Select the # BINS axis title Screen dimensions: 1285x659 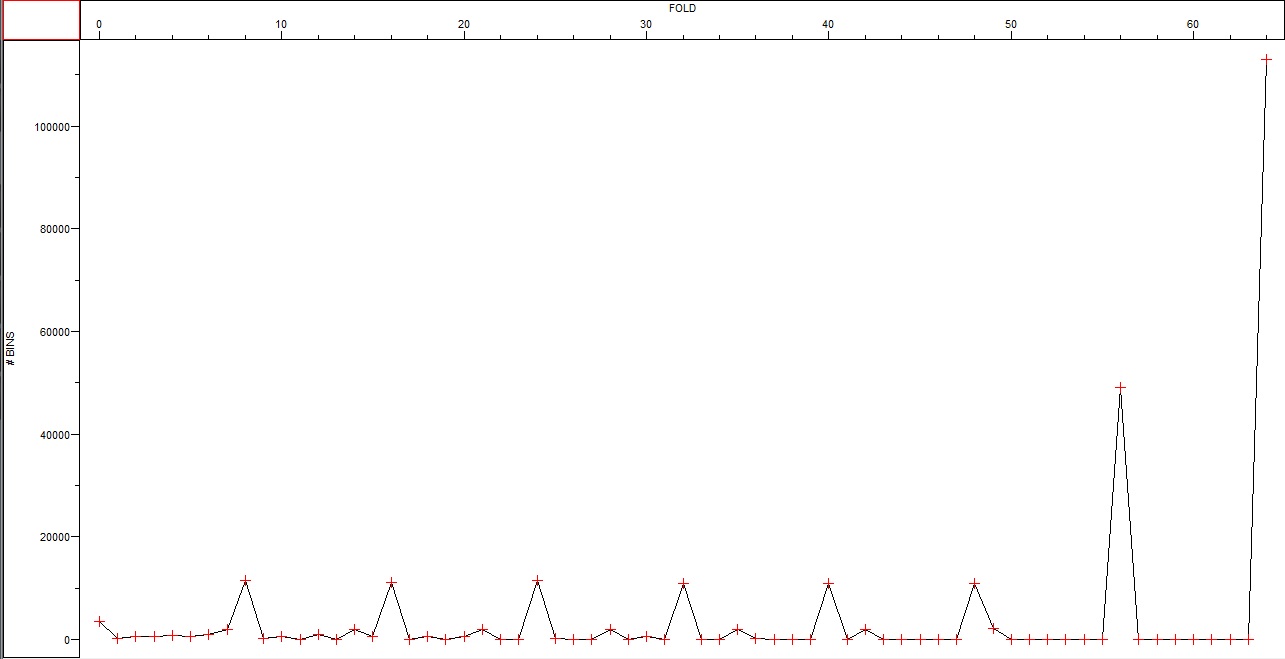[x=11, y=347]
